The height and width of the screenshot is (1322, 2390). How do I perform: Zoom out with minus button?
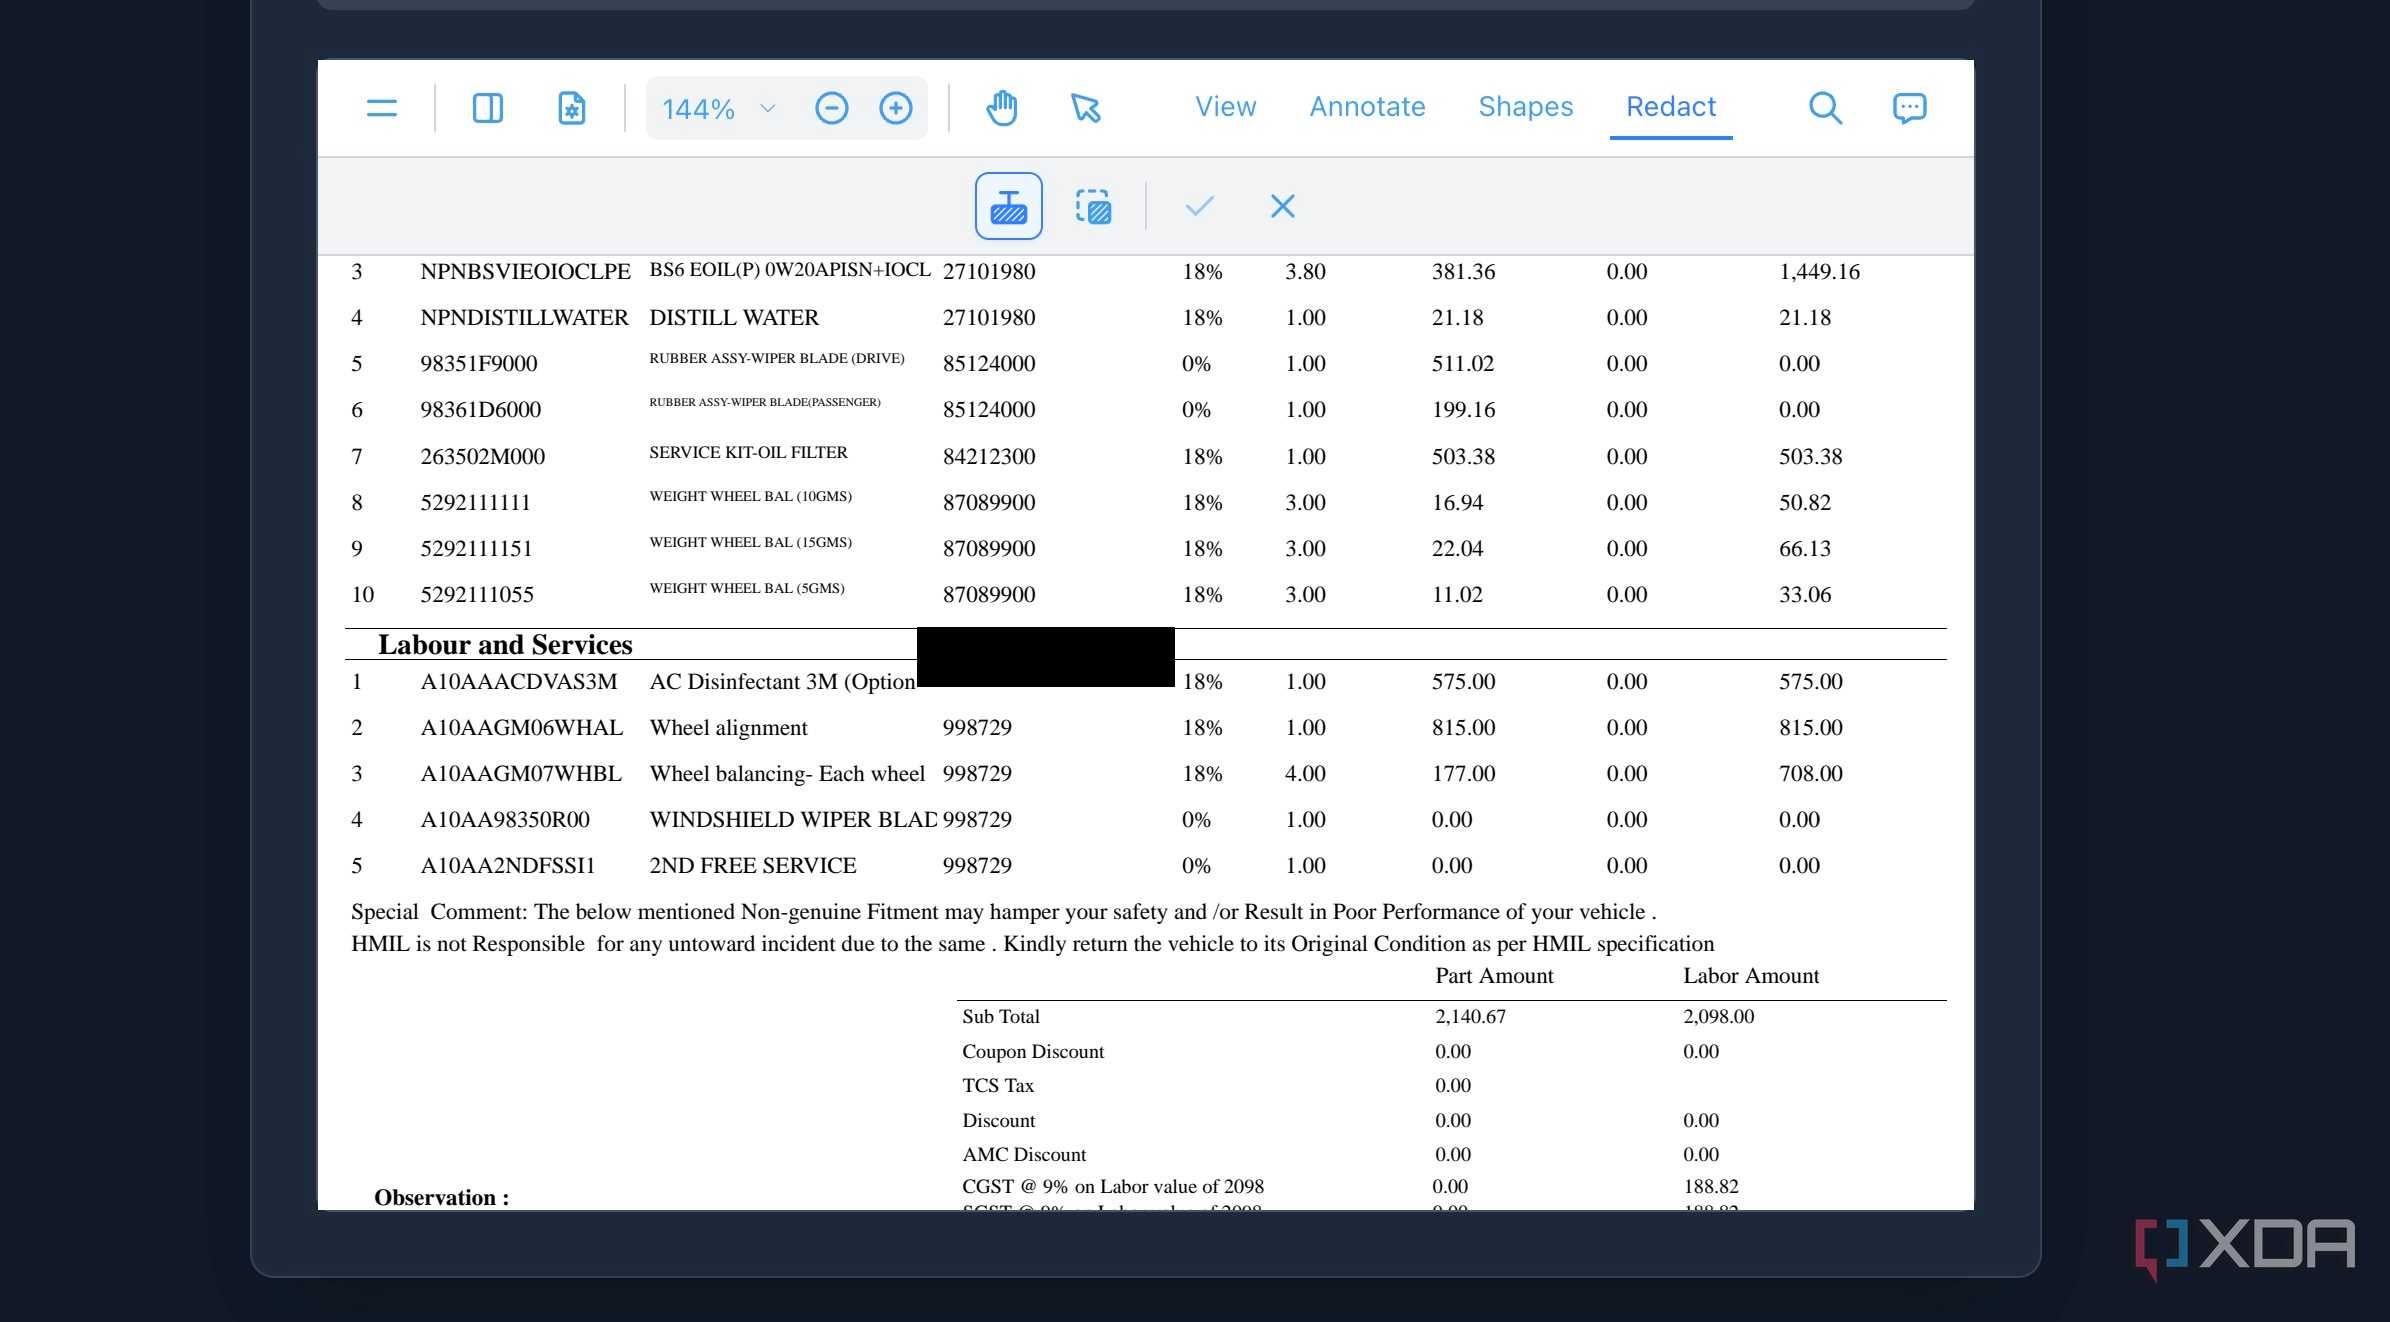point(831,108)
